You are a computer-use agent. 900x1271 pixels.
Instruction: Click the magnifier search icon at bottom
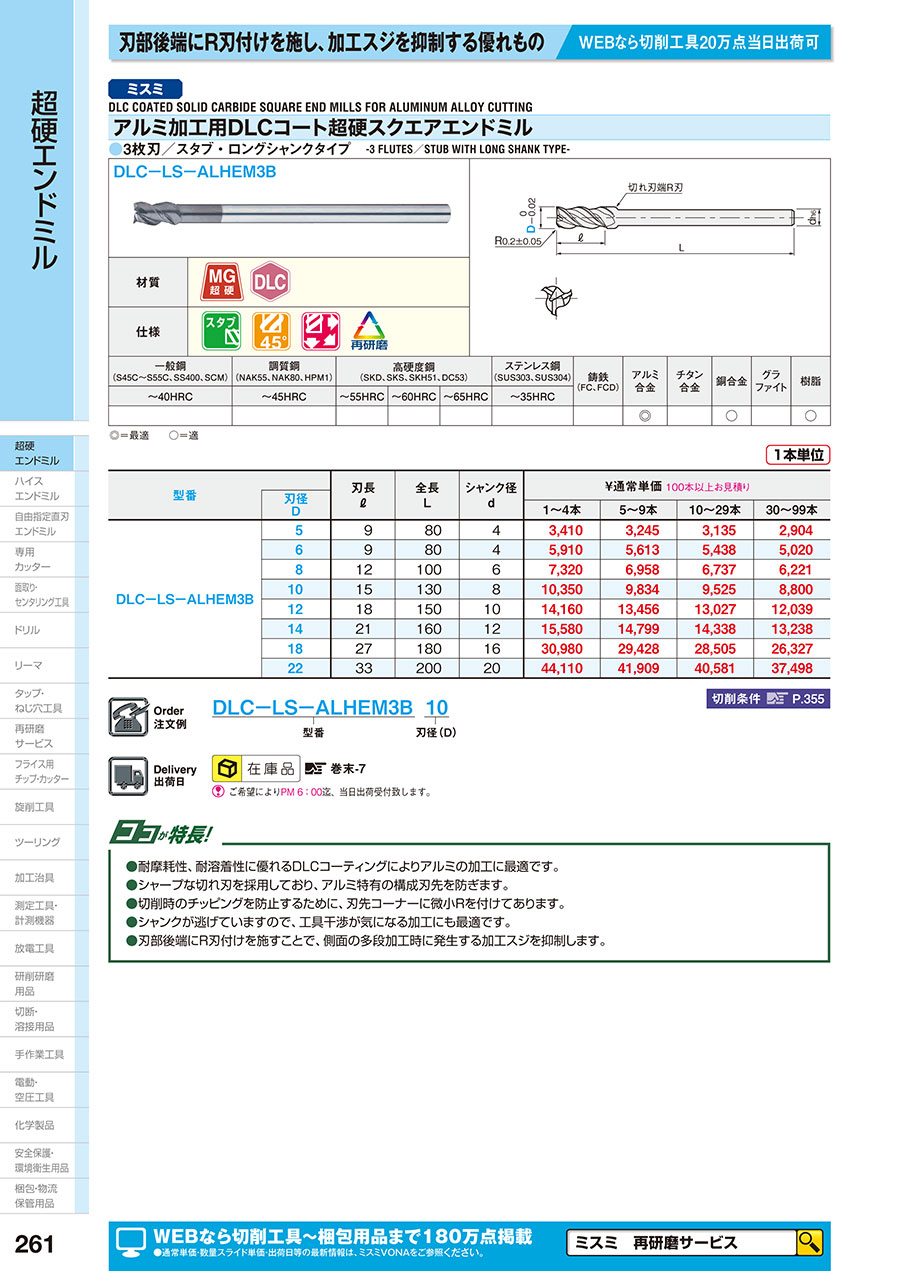[x=809, y=1242]
